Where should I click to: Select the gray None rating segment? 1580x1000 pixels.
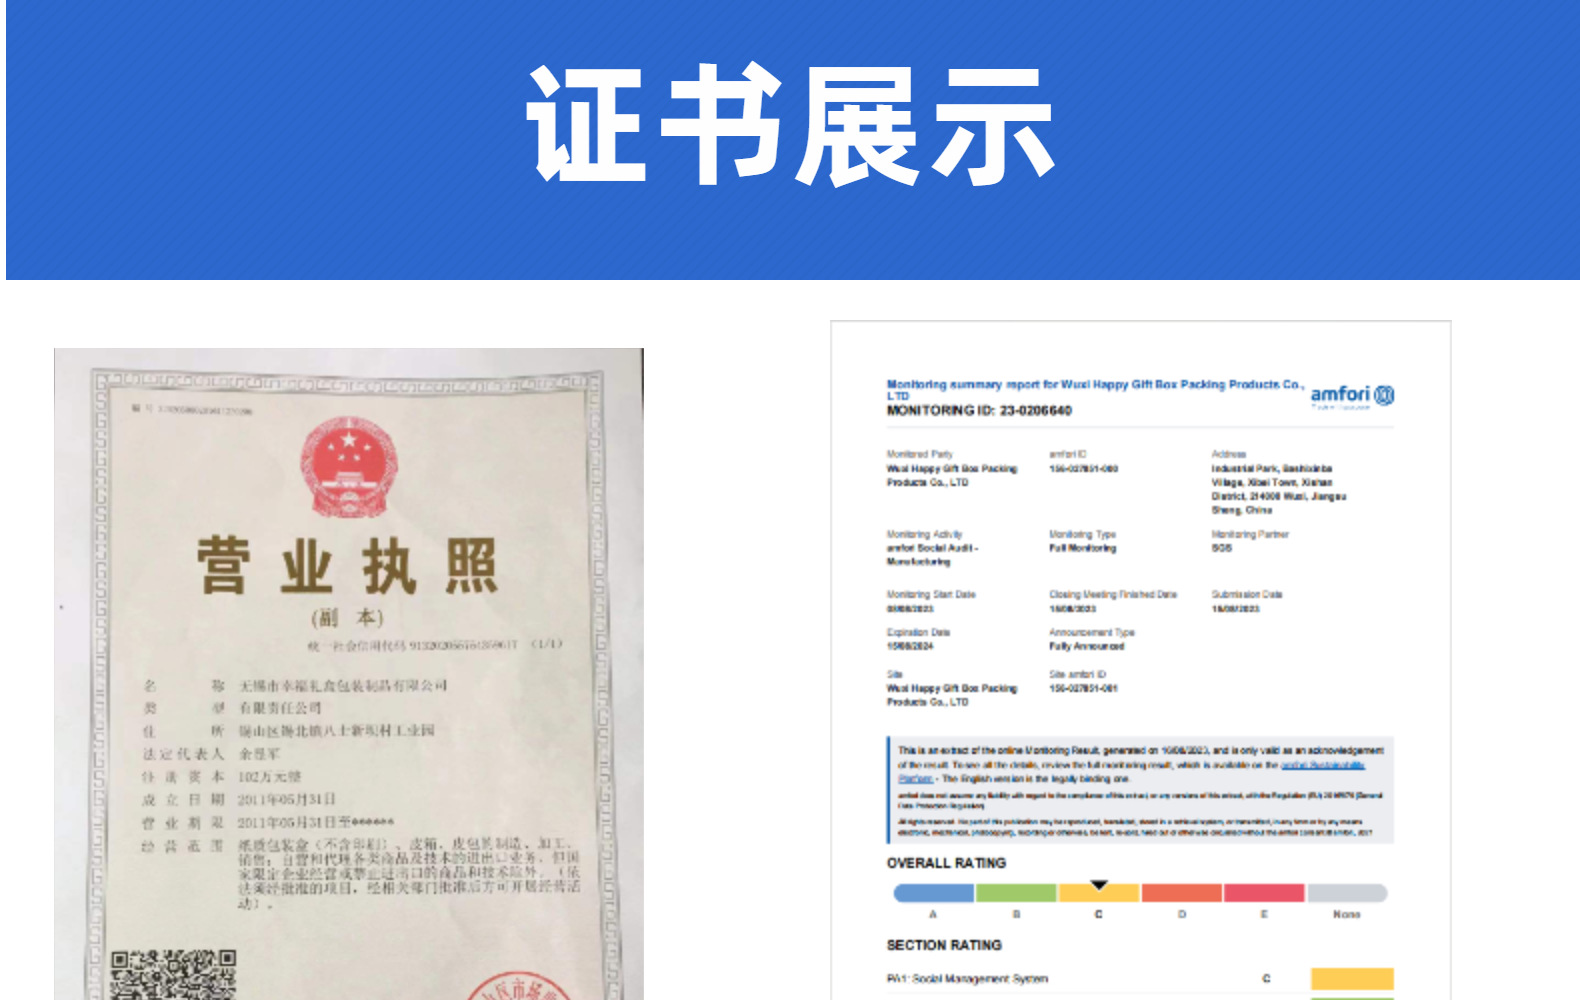tap(1347, 892)
